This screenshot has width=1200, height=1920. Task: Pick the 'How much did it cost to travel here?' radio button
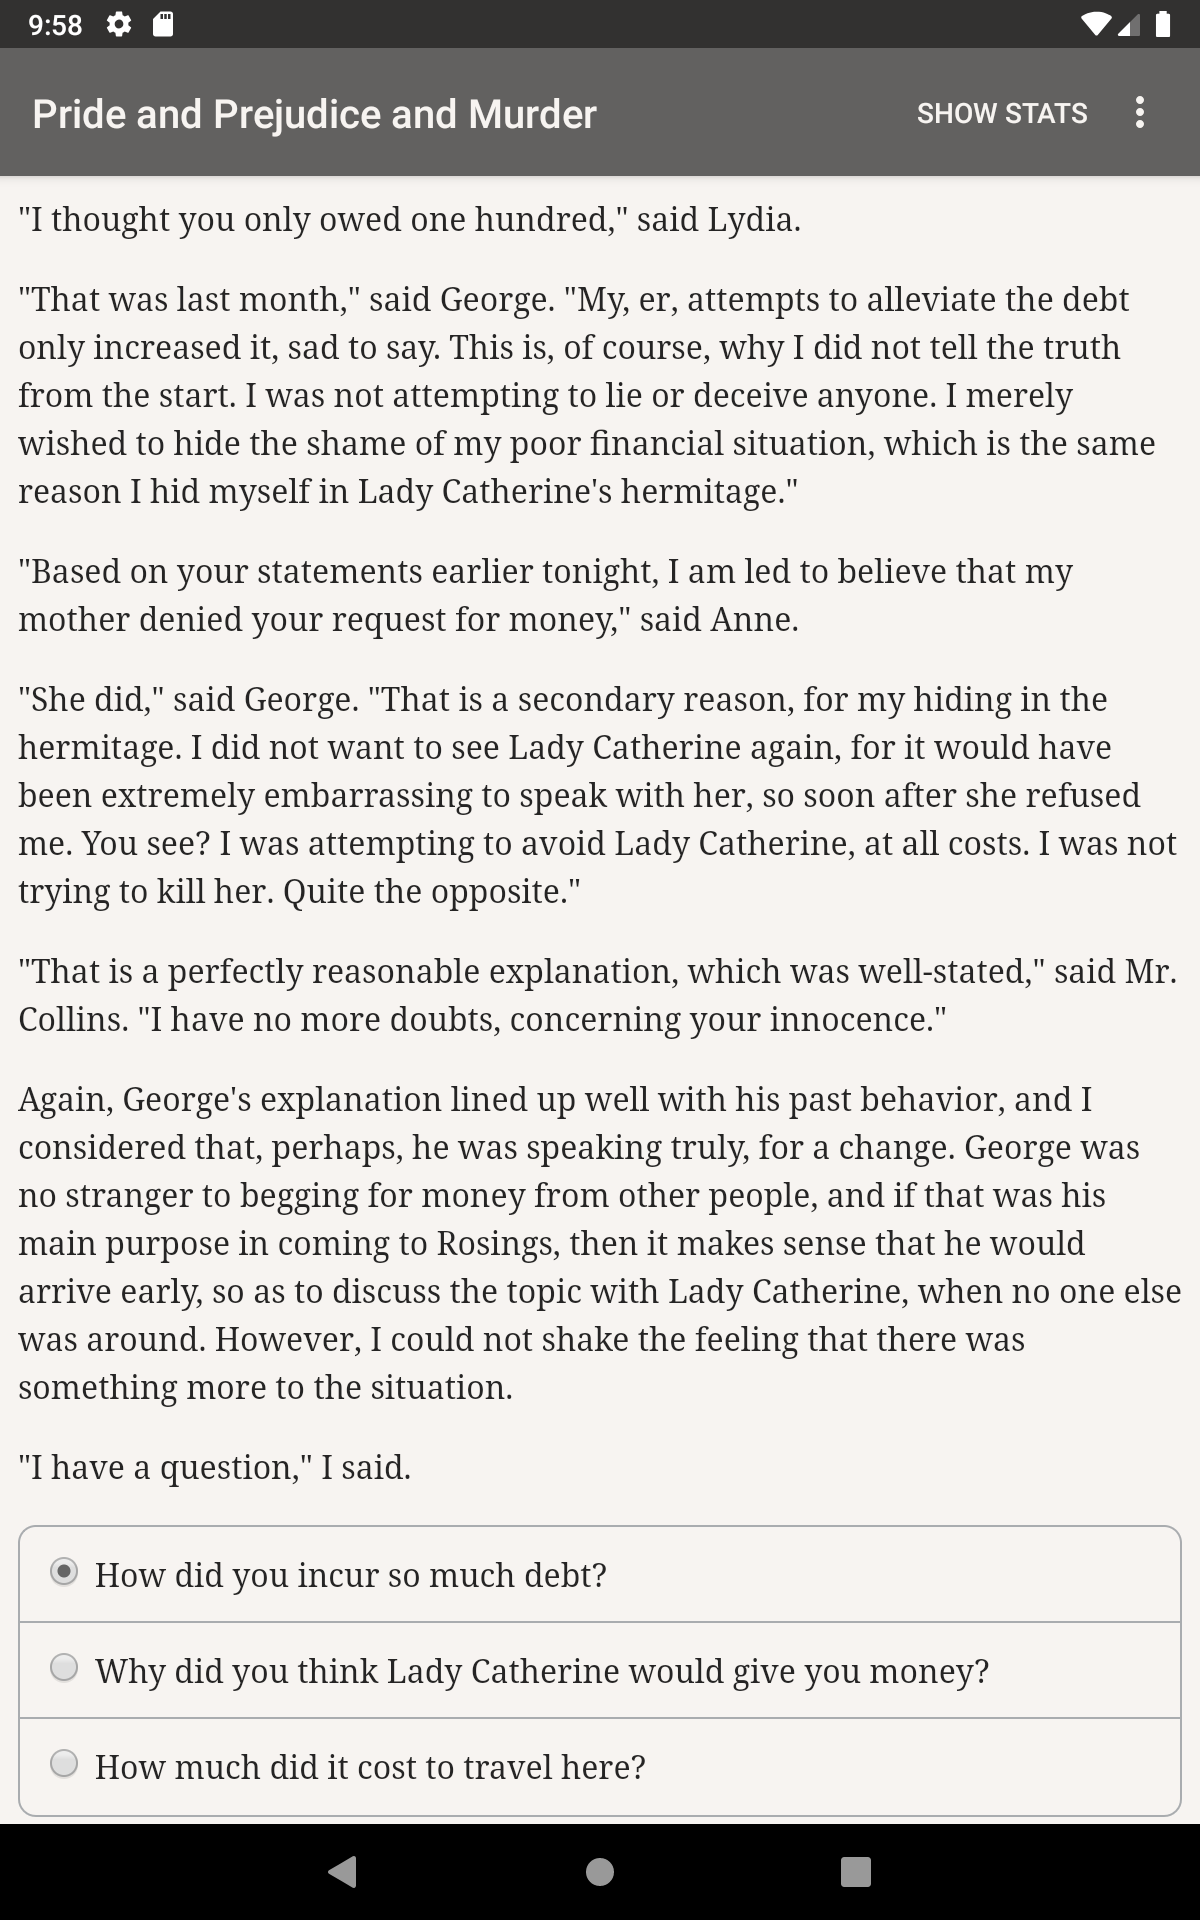[x=64, y=1764]
